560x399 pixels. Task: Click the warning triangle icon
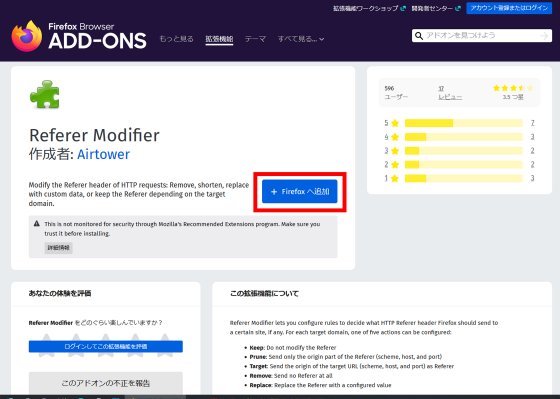(36, 224)
